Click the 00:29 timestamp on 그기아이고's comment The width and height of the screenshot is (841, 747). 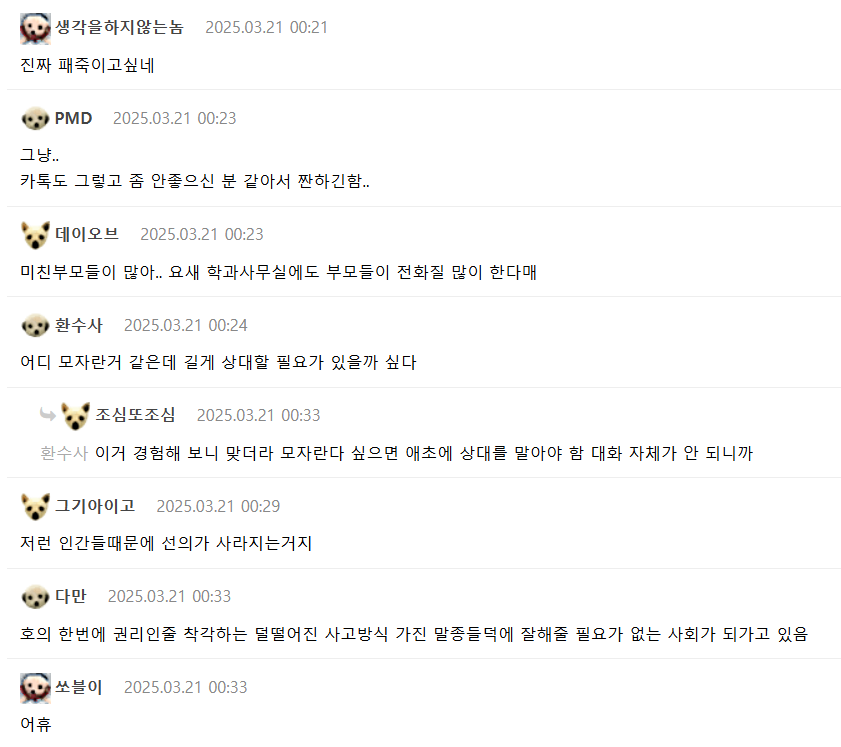tap(218, 506)
